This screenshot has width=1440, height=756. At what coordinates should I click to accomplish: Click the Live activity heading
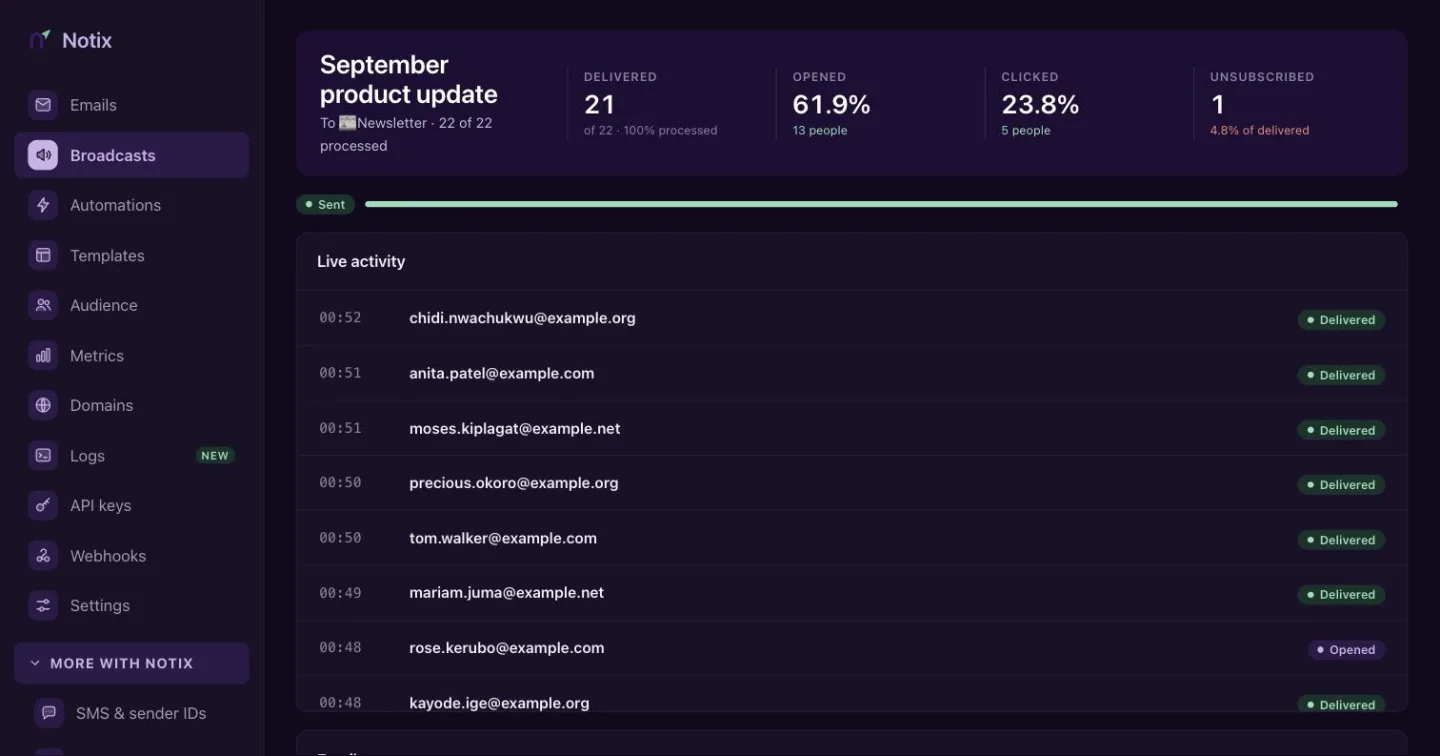(x=361, y=261)
